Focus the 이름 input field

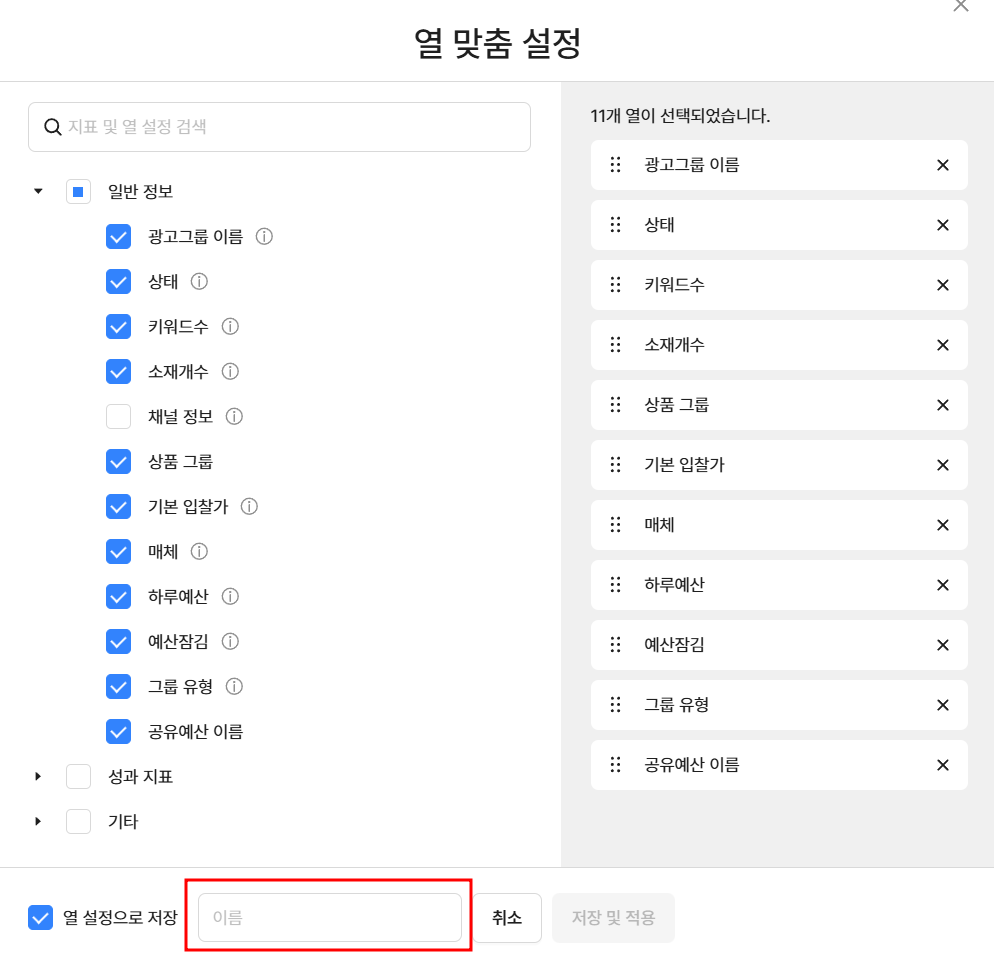coord(330,917)
